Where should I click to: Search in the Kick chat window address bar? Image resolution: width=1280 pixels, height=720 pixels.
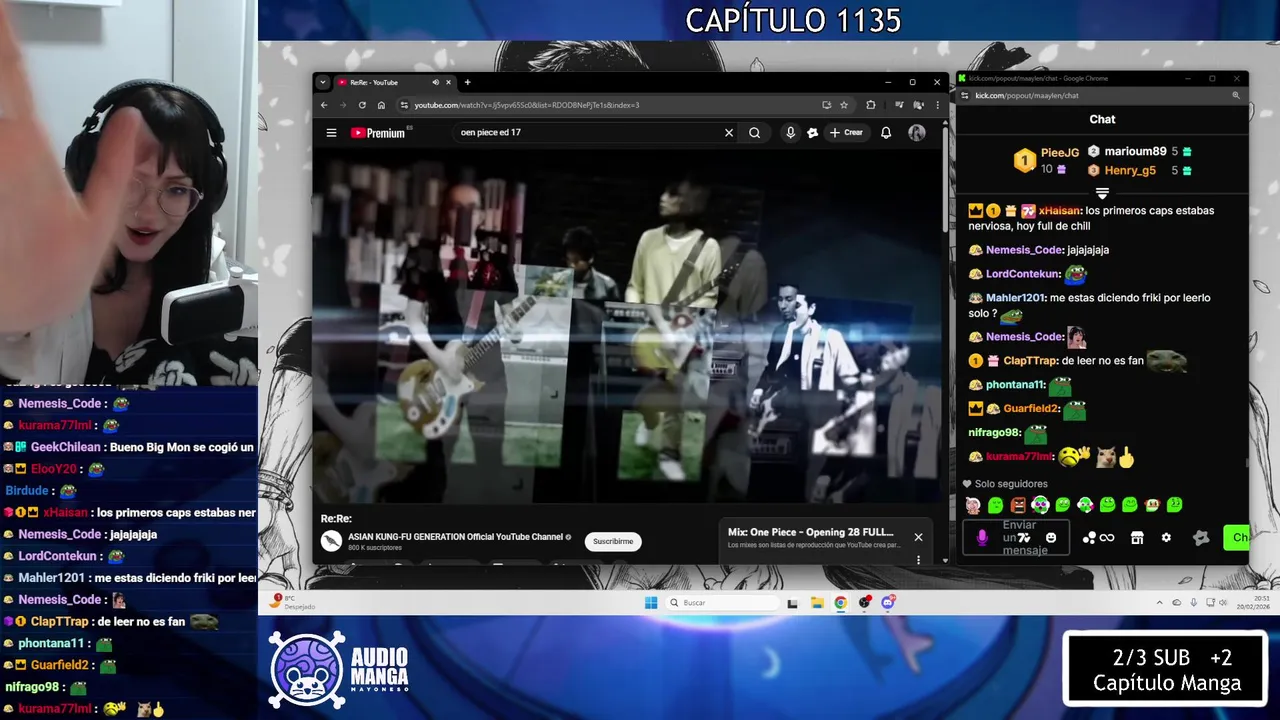(1236, 95)
